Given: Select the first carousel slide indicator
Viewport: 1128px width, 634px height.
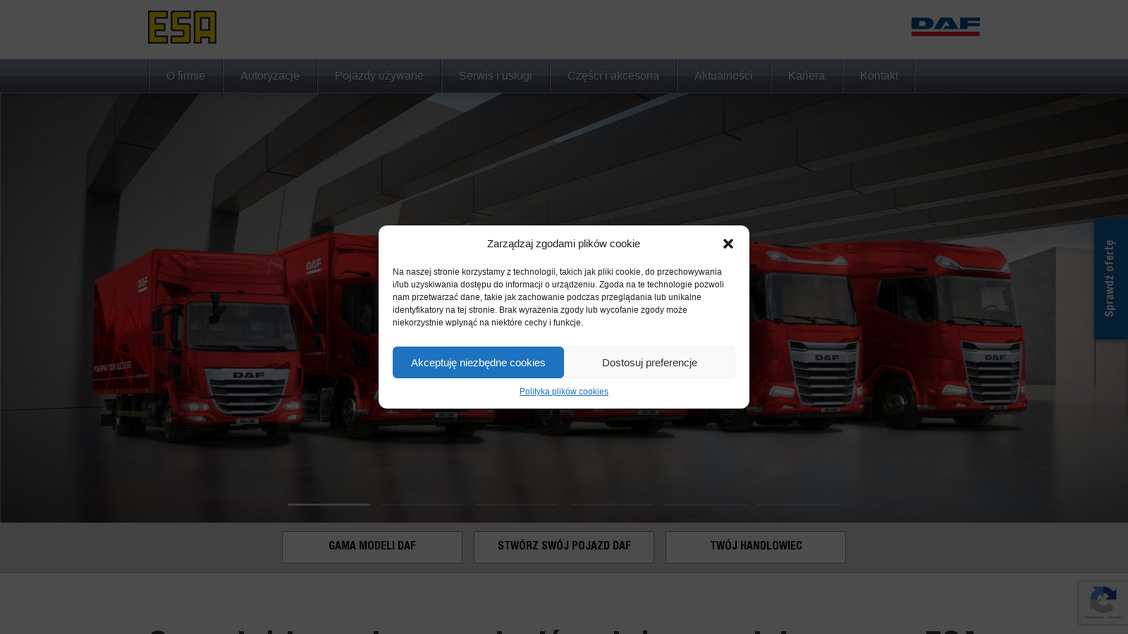Looking at the screenshot, I should click(329, 504).
